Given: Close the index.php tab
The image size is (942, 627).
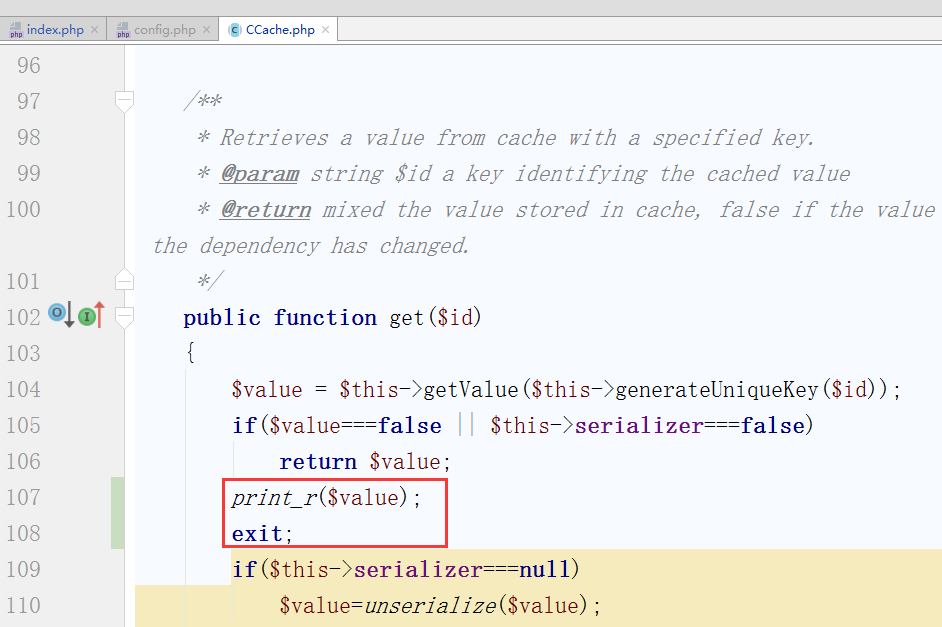Looking at the screenshot, I should pos(95,30).
